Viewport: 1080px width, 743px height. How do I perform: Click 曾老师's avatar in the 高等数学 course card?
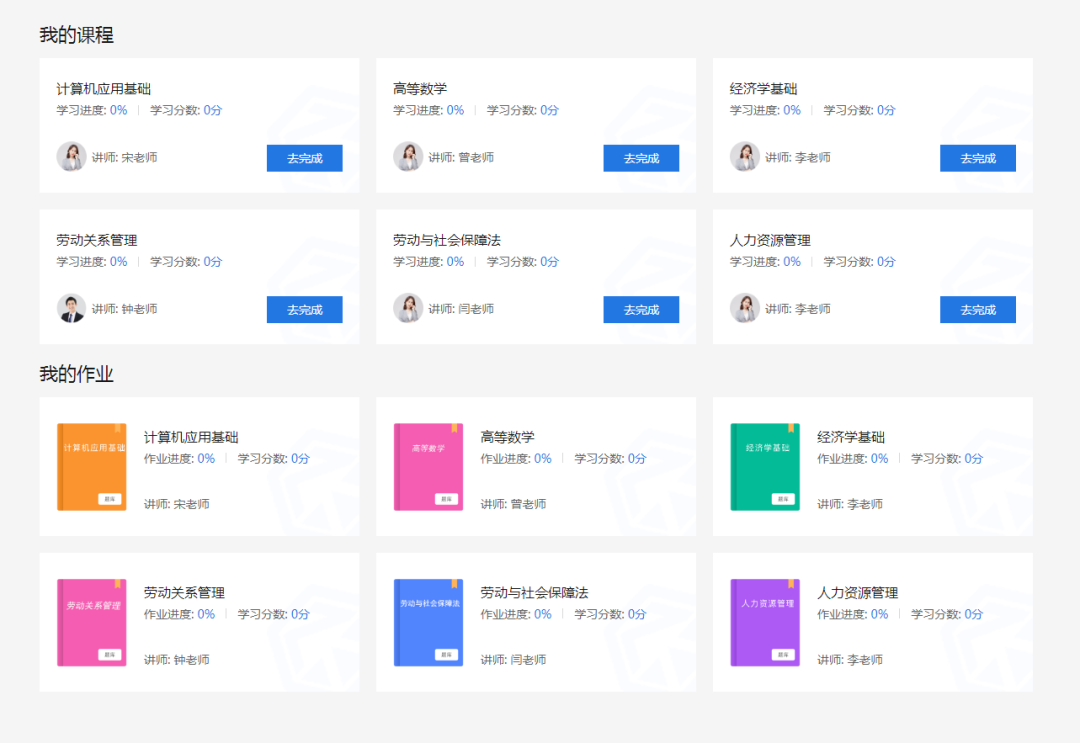pyautogui.click(x=408, y=157)
